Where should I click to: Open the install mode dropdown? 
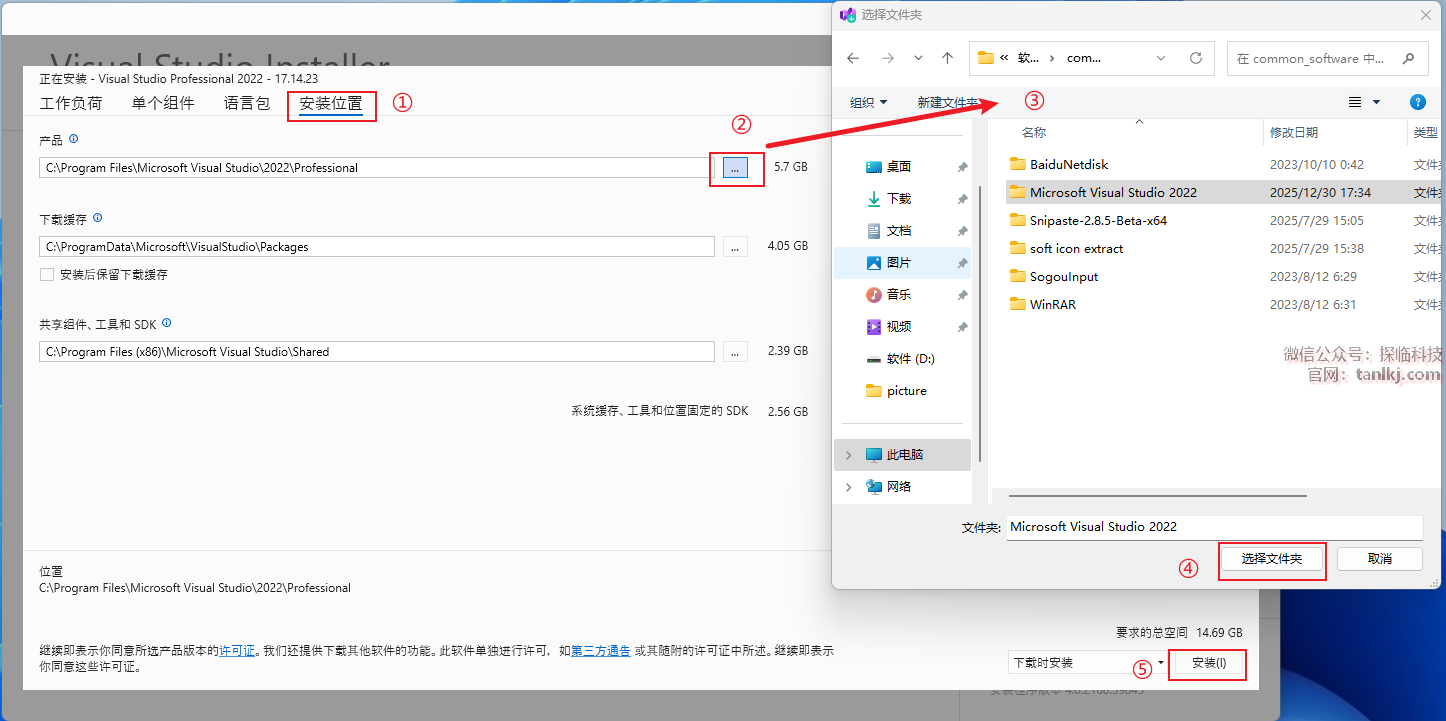1160,662
